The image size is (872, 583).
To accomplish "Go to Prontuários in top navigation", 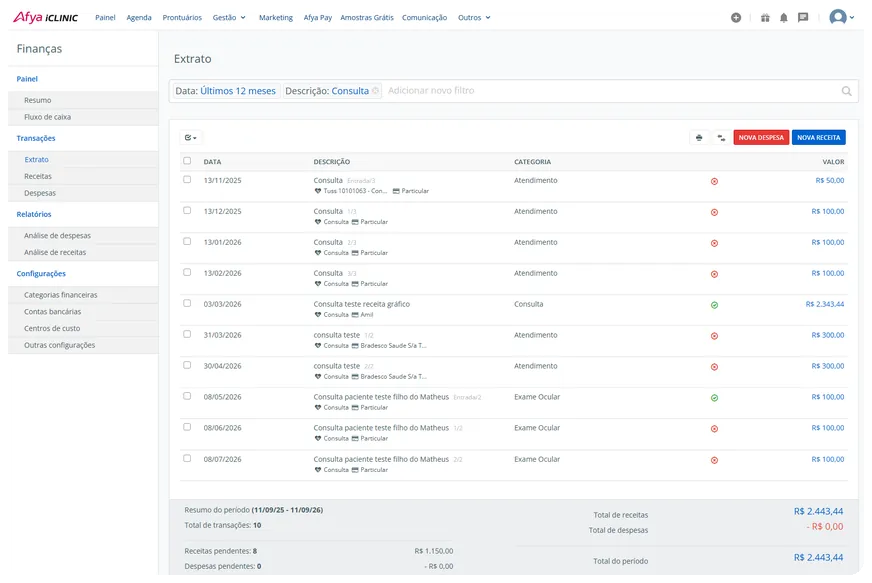I will (x=182, y=18).
